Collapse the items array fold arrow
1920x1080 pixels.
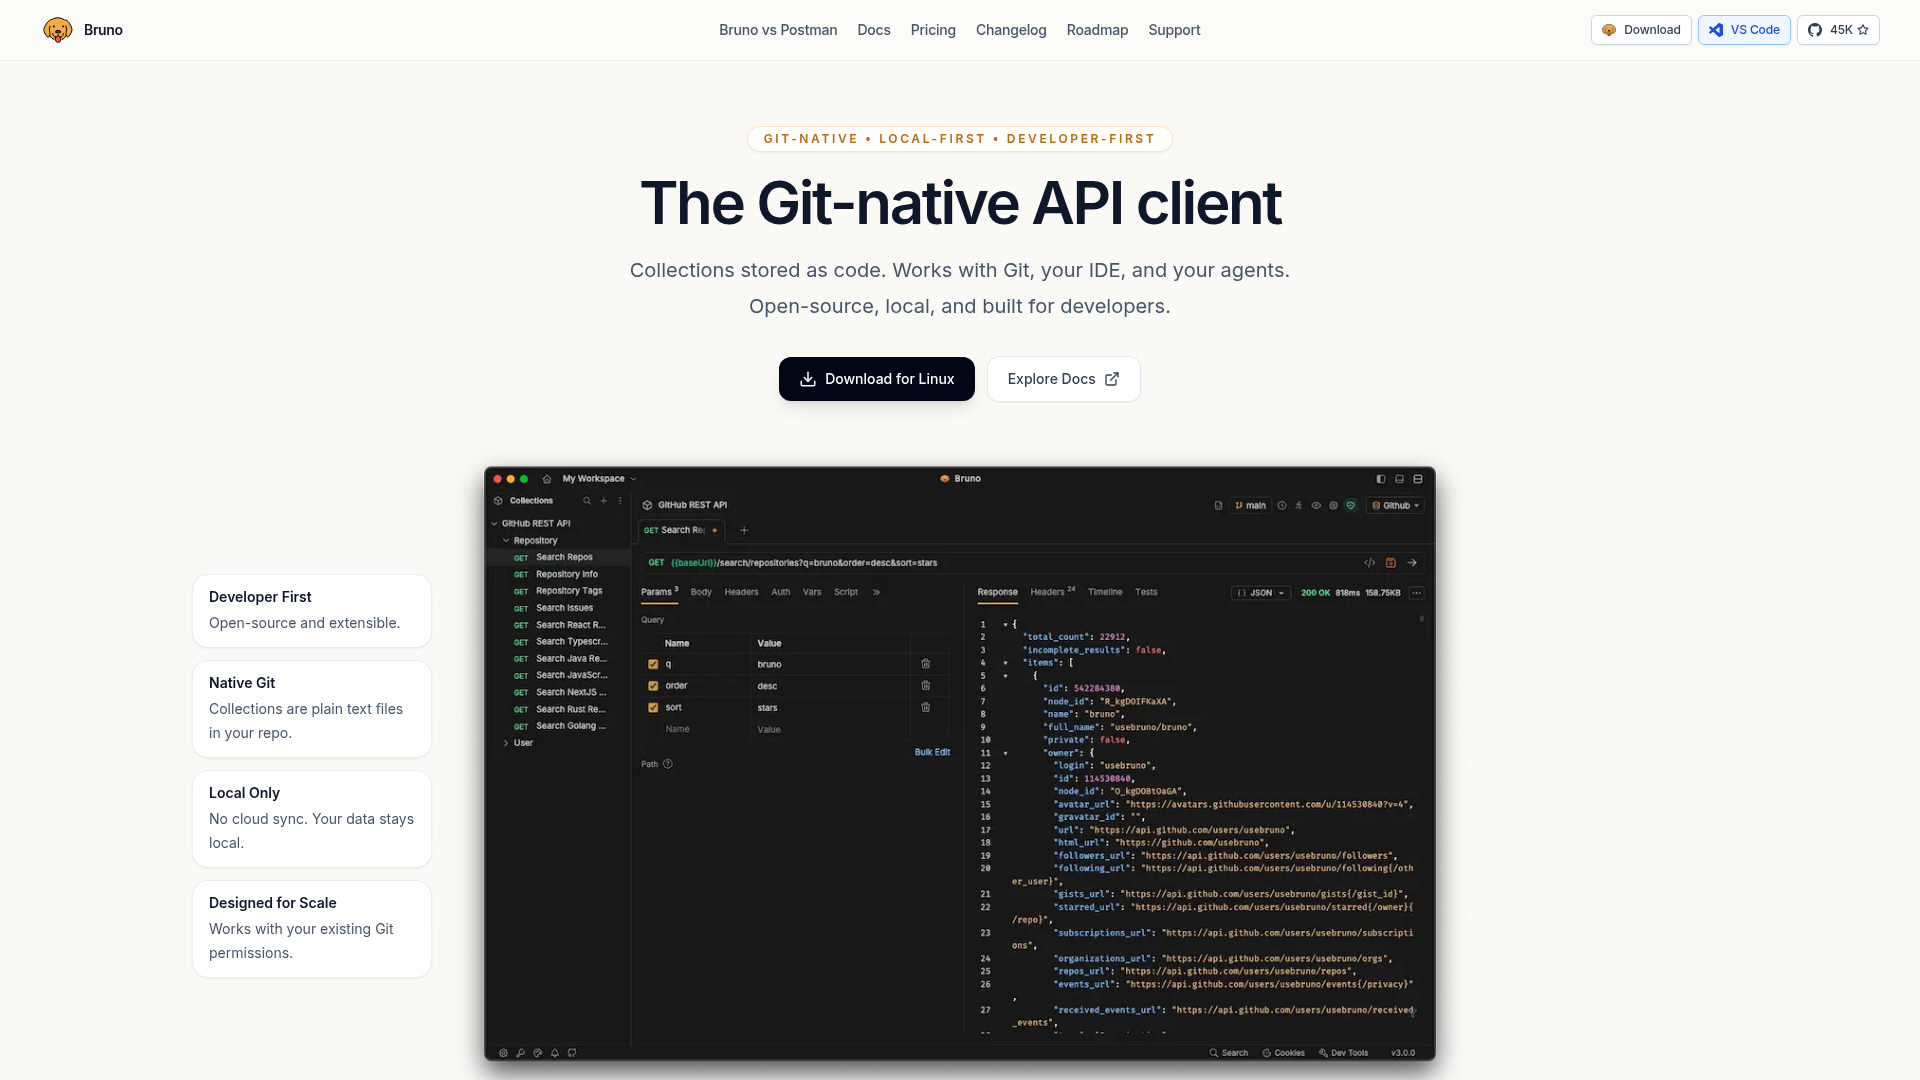[1006, 663]
